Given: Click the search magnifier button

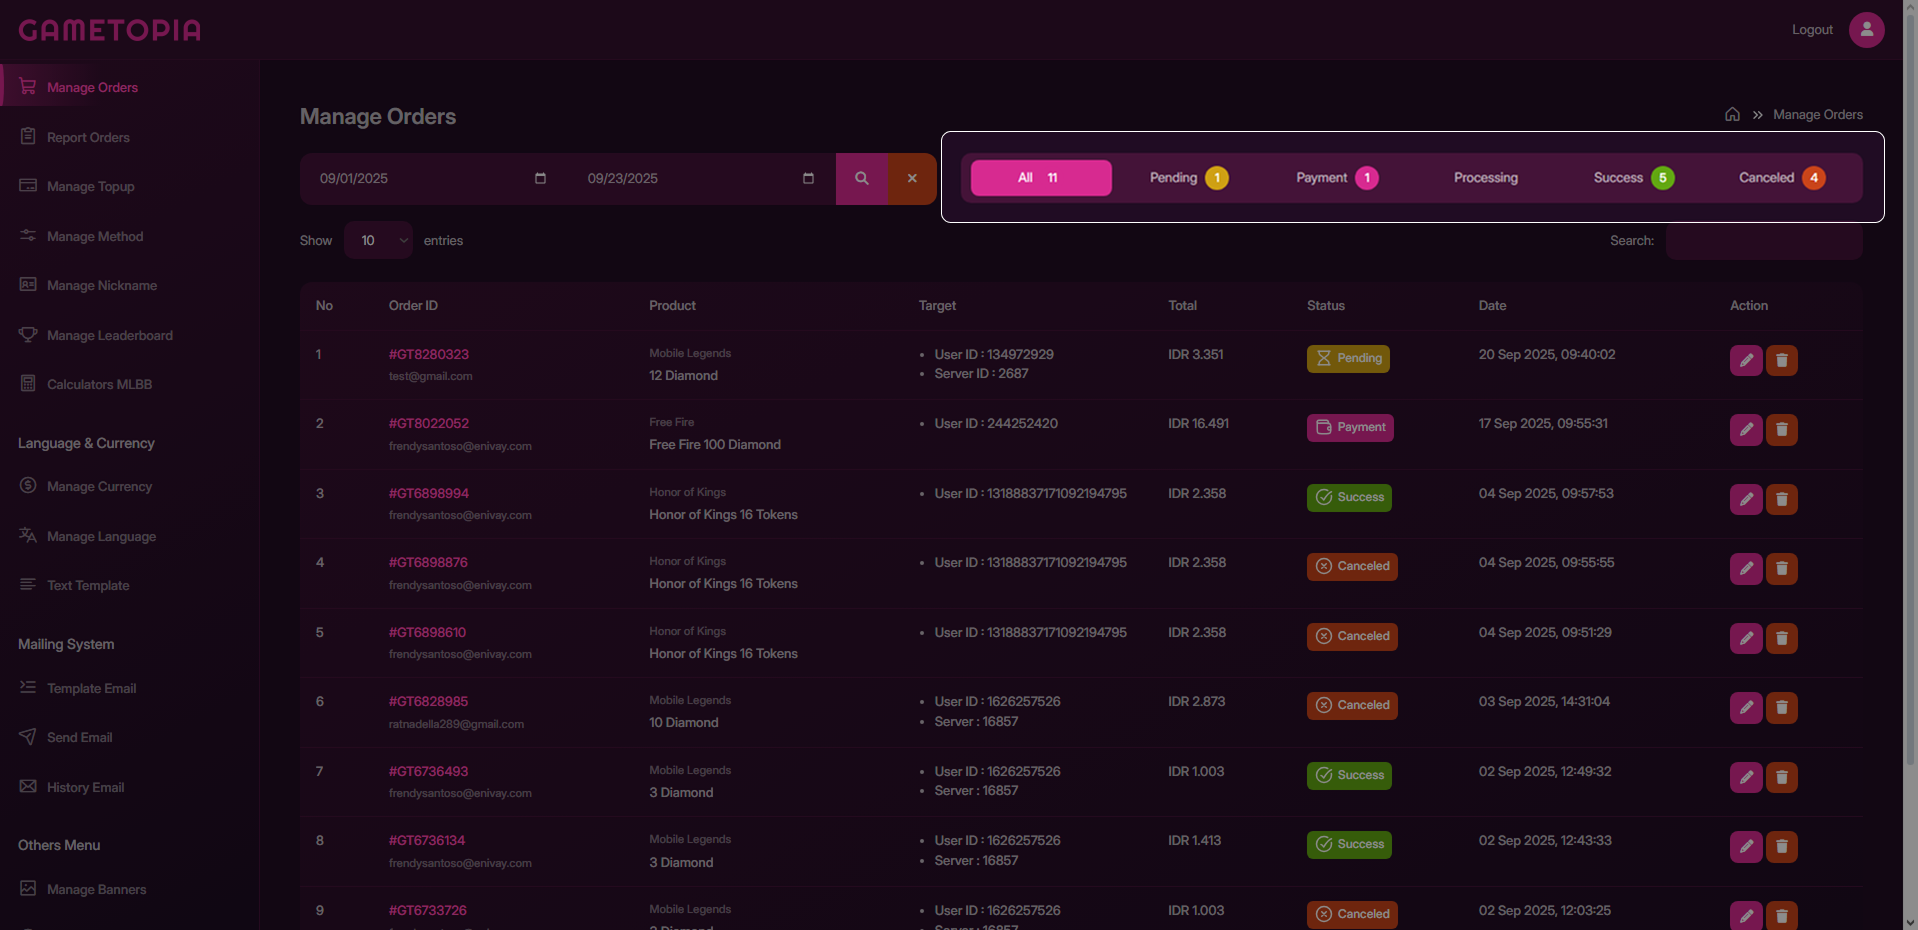Looking at the screenshot, I should 861,179.
